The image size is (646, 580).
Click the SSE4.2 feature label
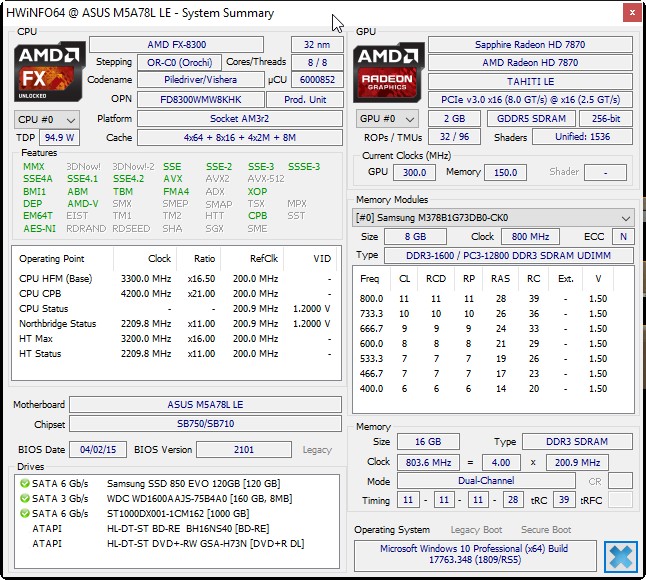129,179
